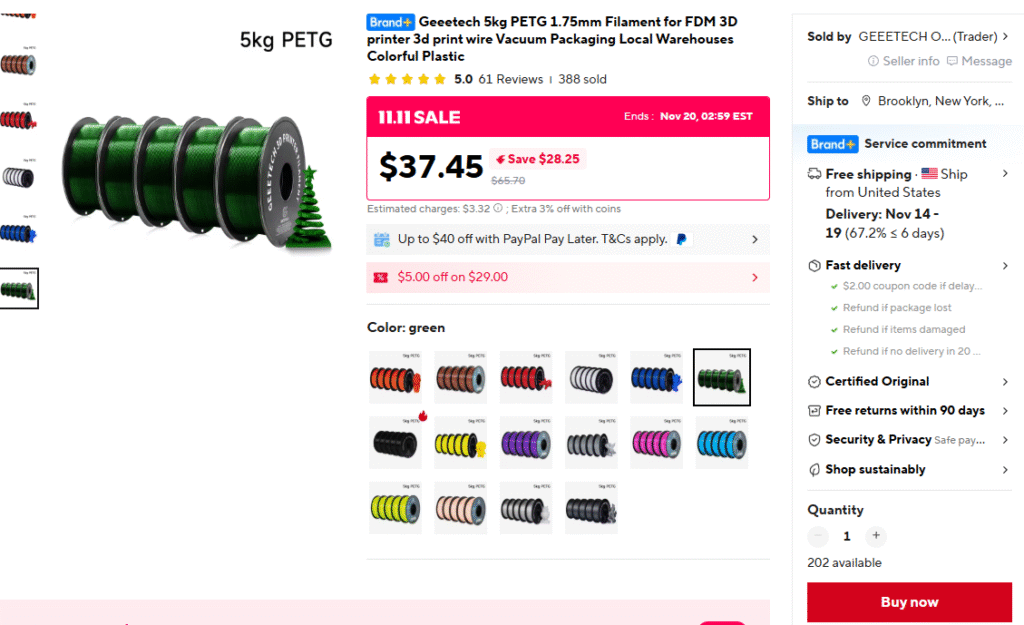Increase quantity with the plus button

[x=876, y=536]
